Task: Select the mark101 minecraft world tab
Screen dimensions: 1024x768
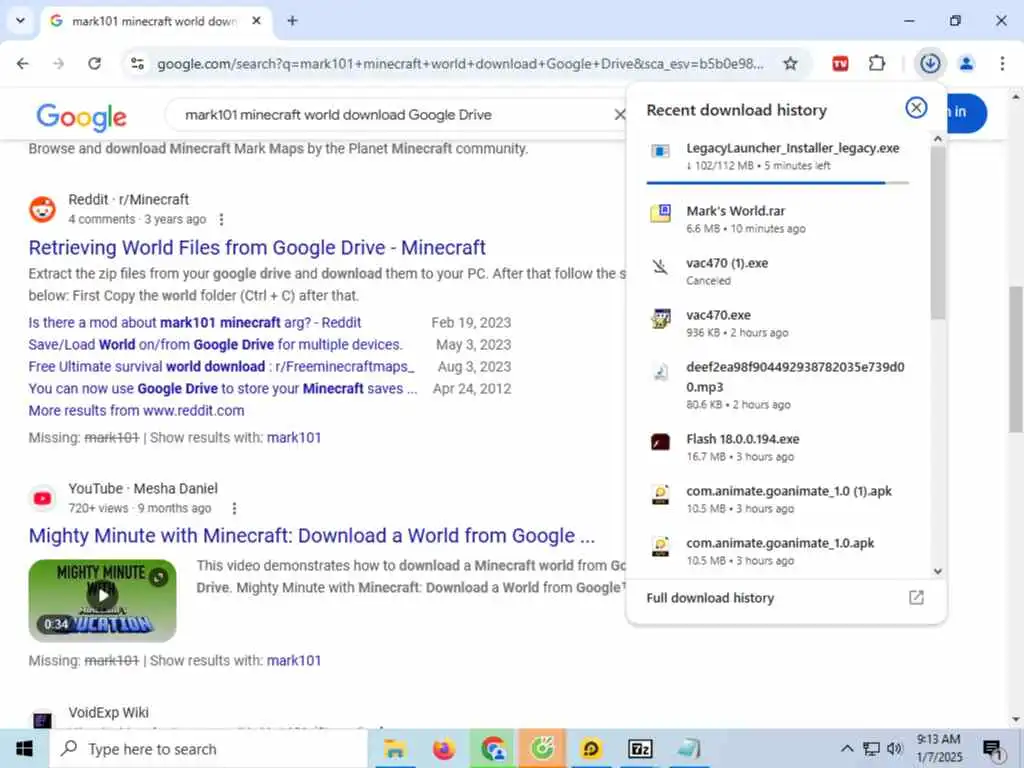Action: click(153, 21)
